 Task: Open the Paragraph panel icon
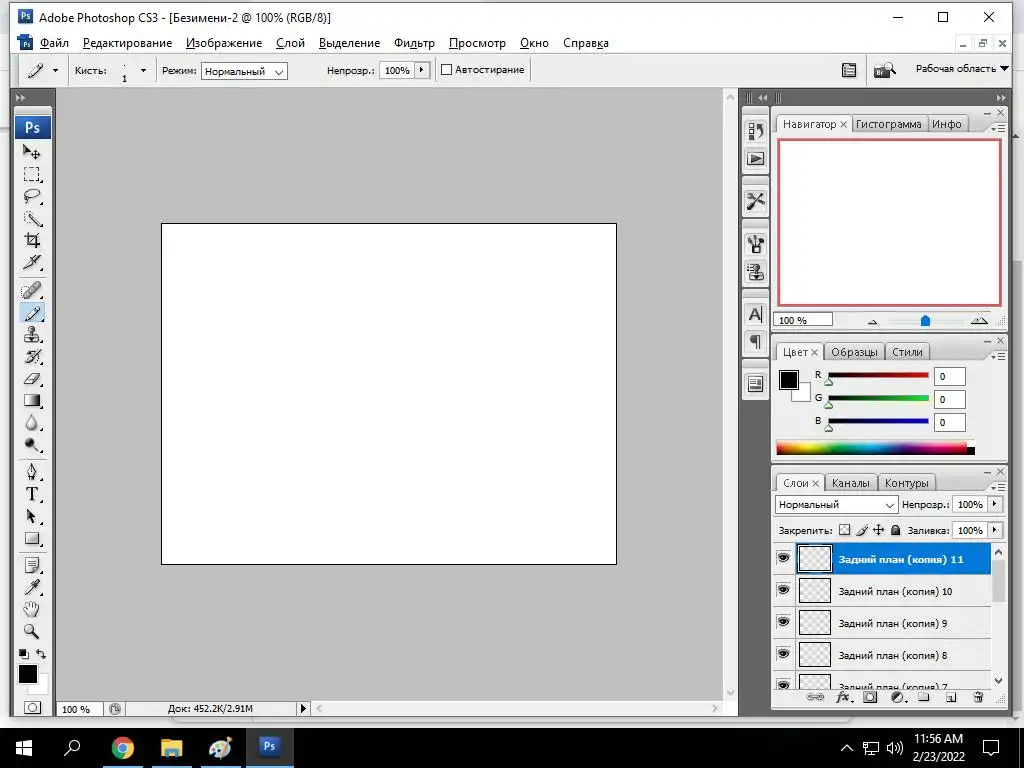[756, 342]
